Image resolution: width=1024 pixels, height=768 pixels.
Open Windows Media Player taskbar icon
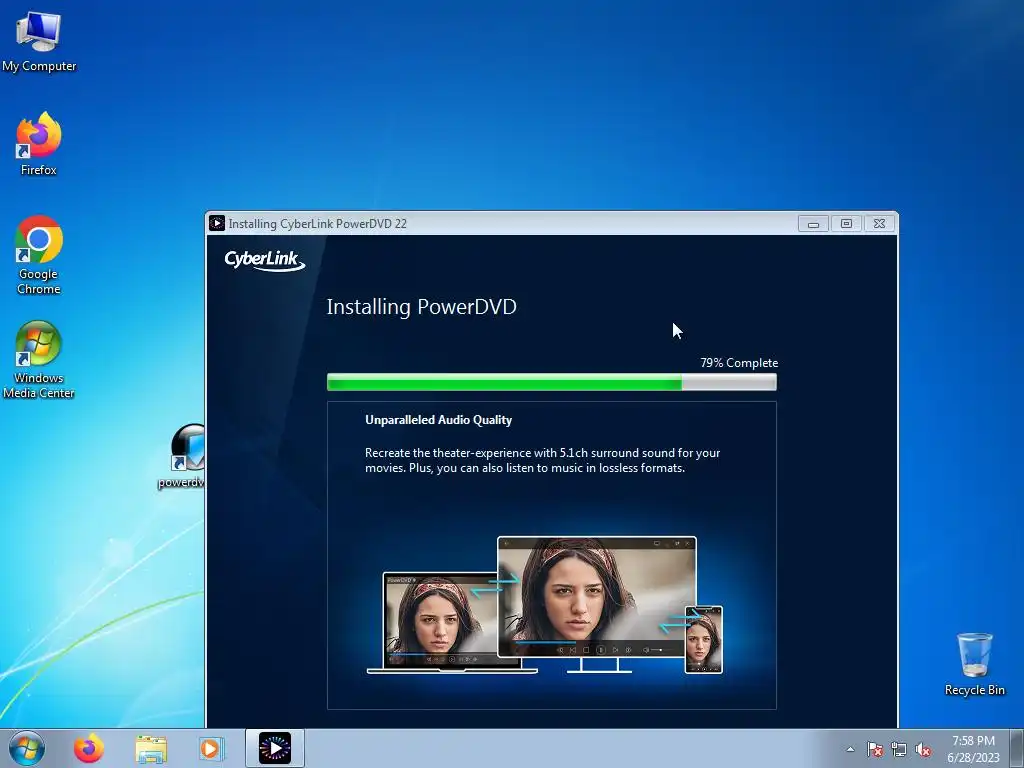(211, 748)
